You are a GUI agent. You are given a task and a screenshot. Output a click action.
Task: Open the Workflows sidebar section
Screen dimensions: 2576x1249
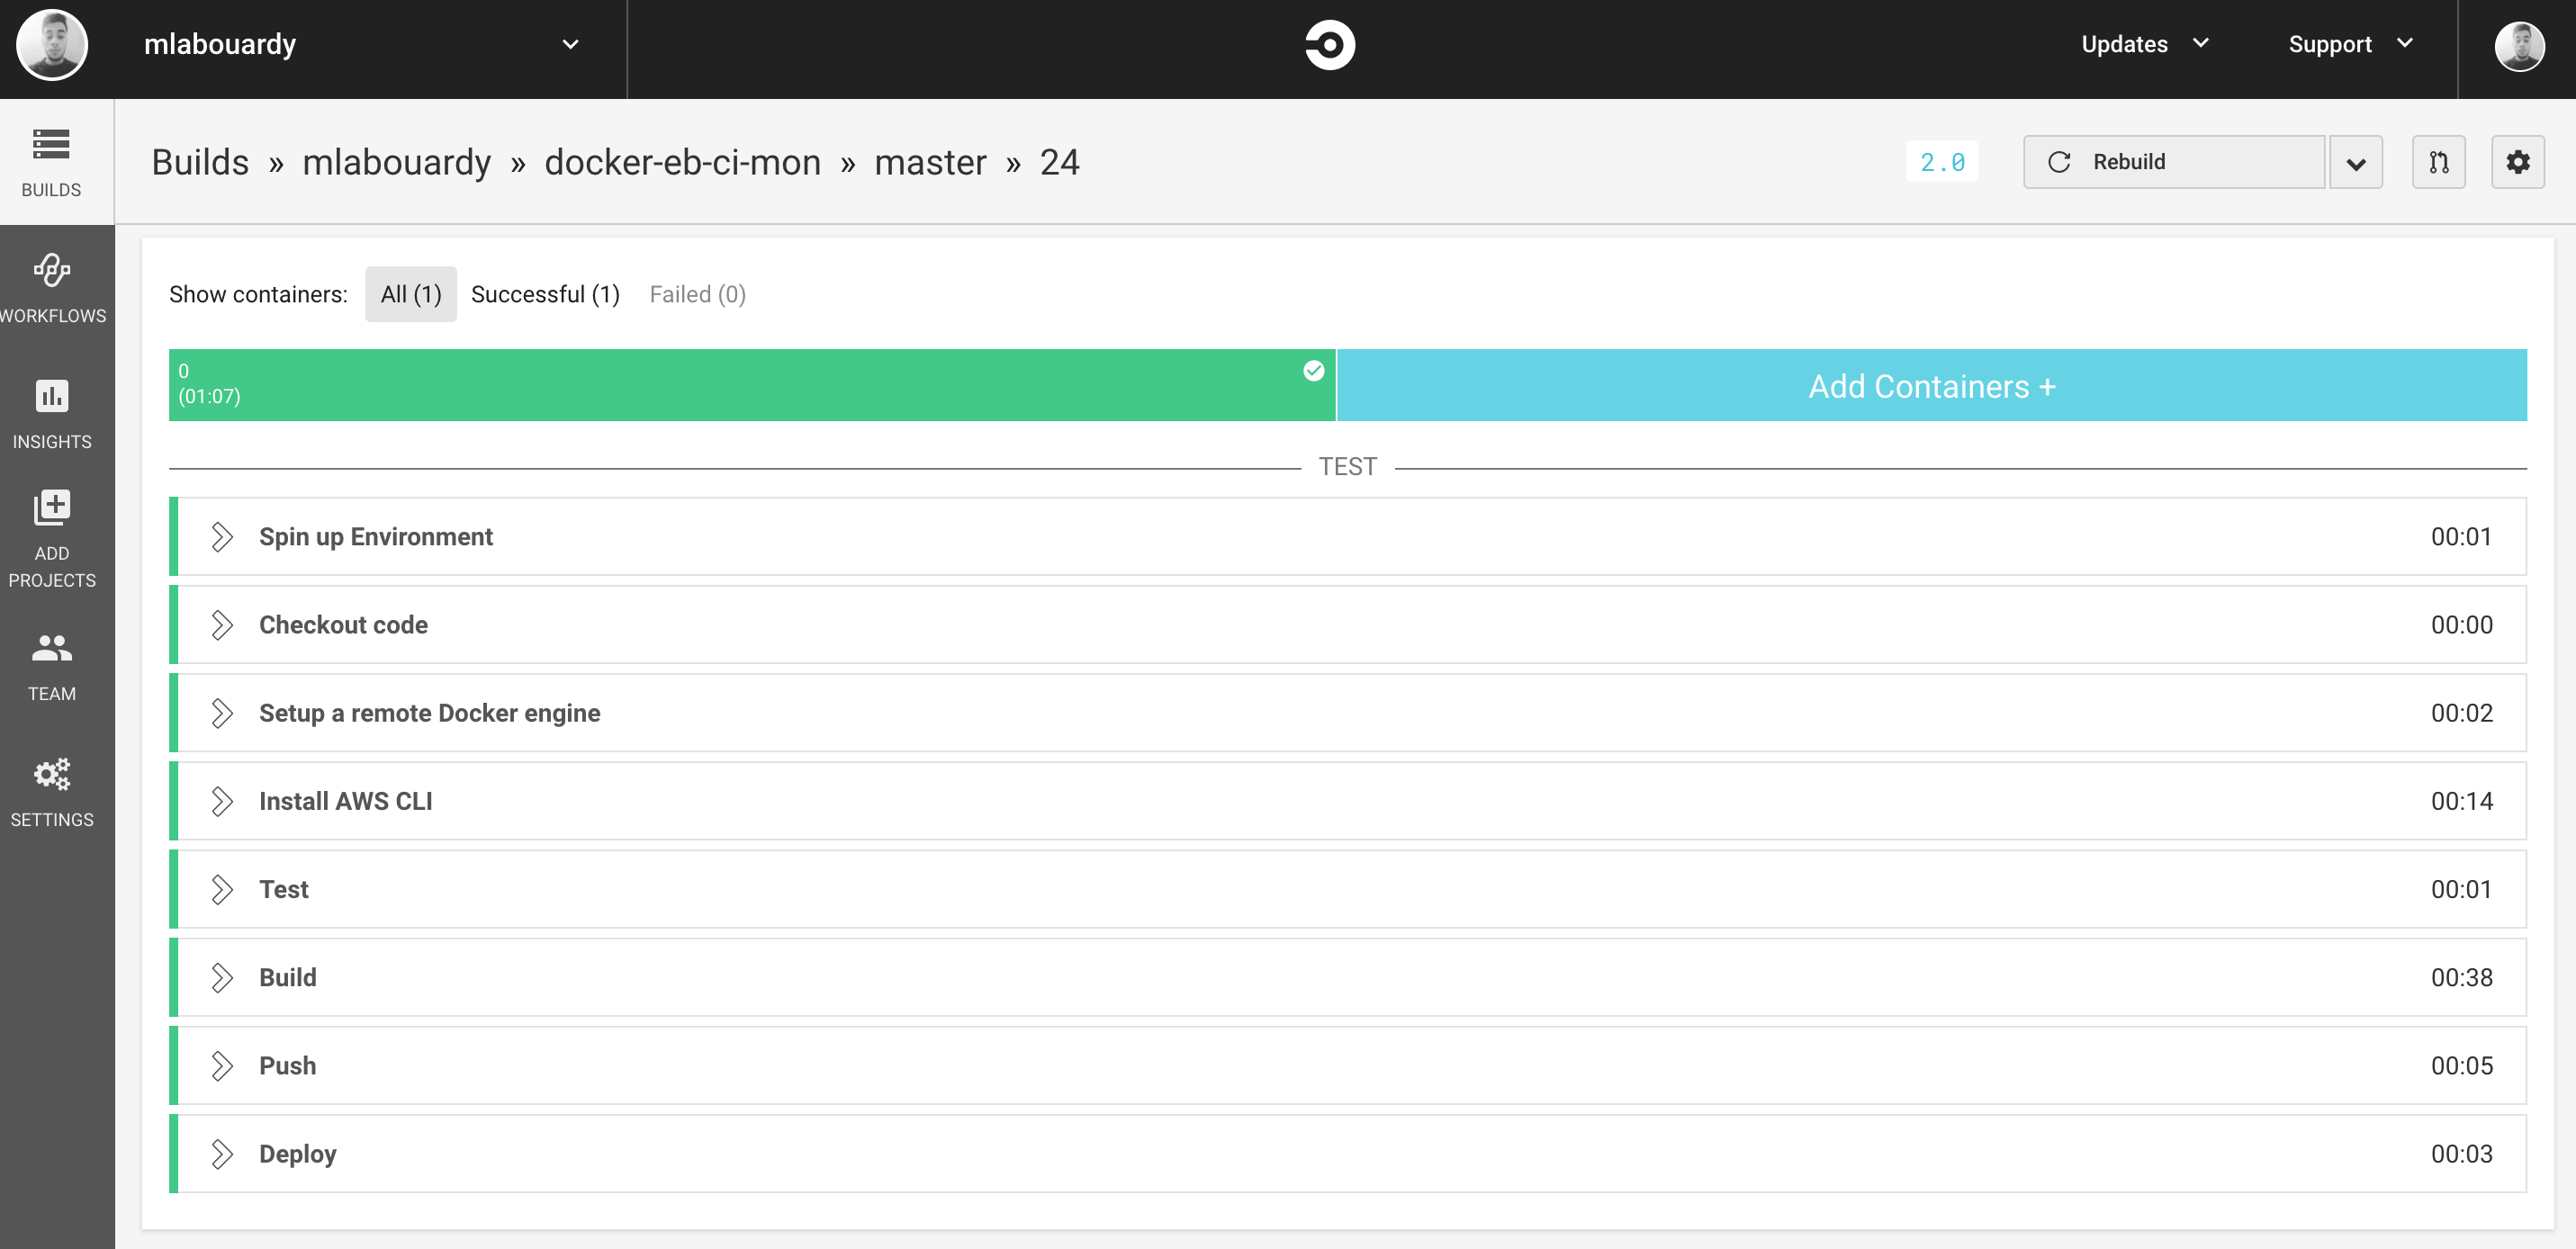click(52, 288)
